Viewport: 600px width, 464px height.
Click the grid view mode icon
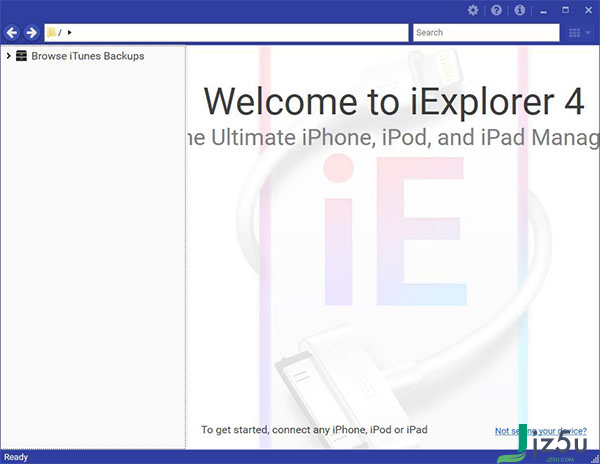(574, 33)
